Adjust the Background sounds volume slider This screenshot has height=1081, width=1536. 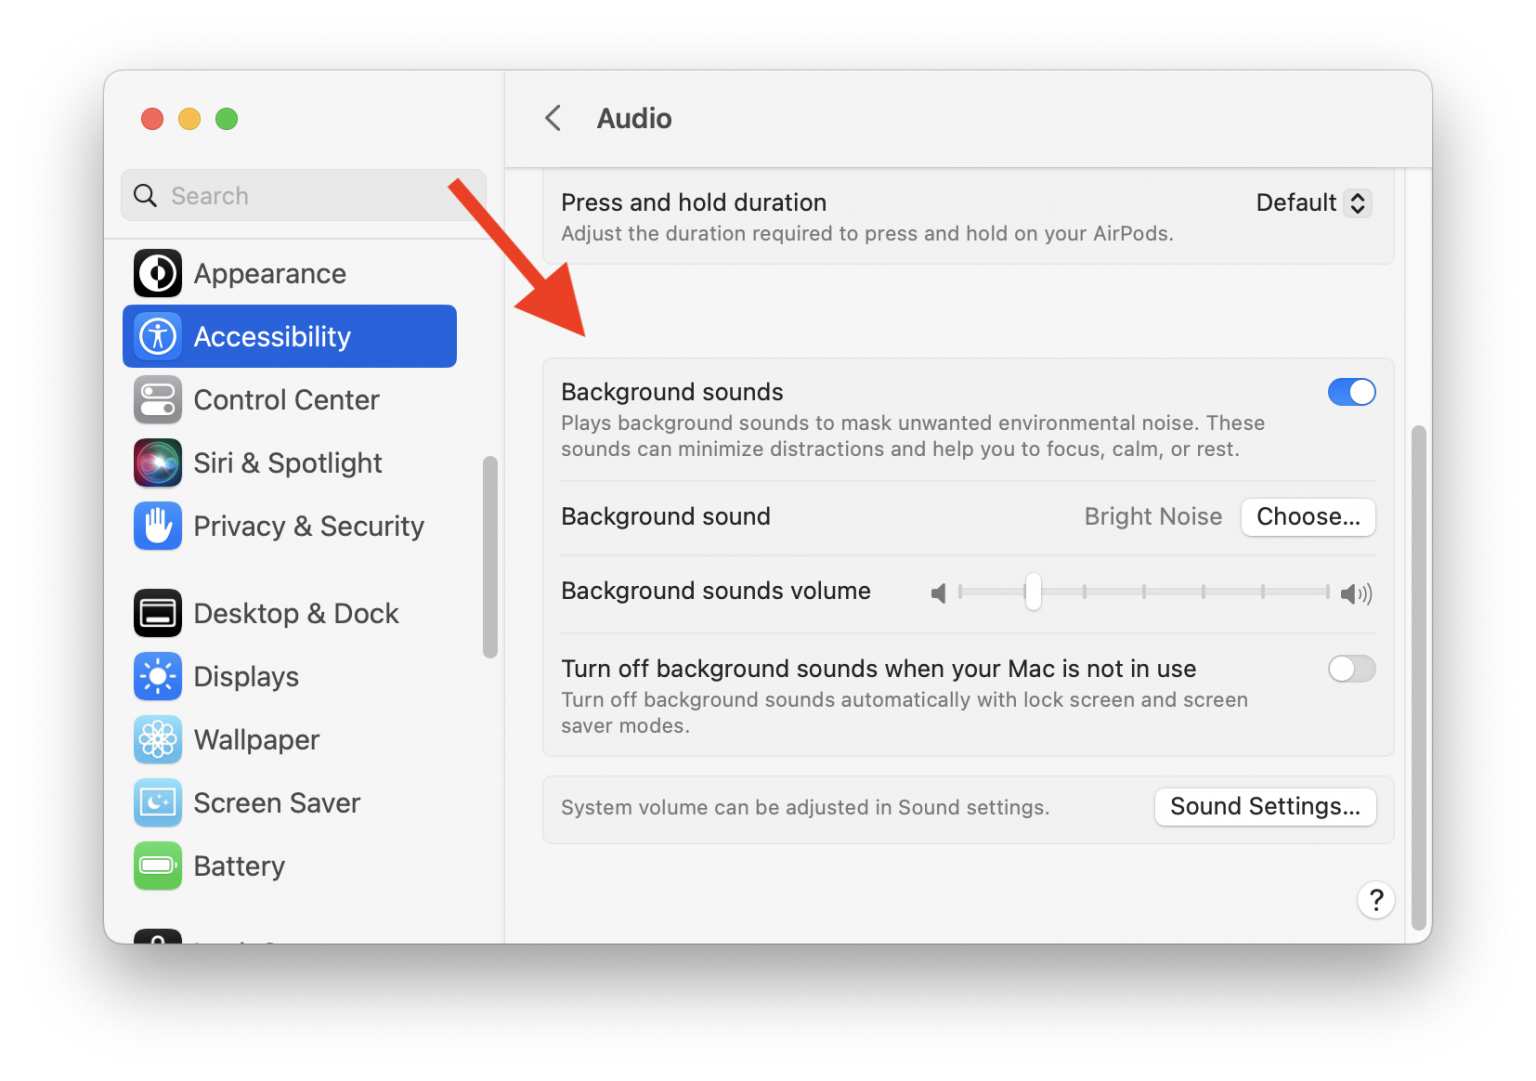coord(1032,592)
